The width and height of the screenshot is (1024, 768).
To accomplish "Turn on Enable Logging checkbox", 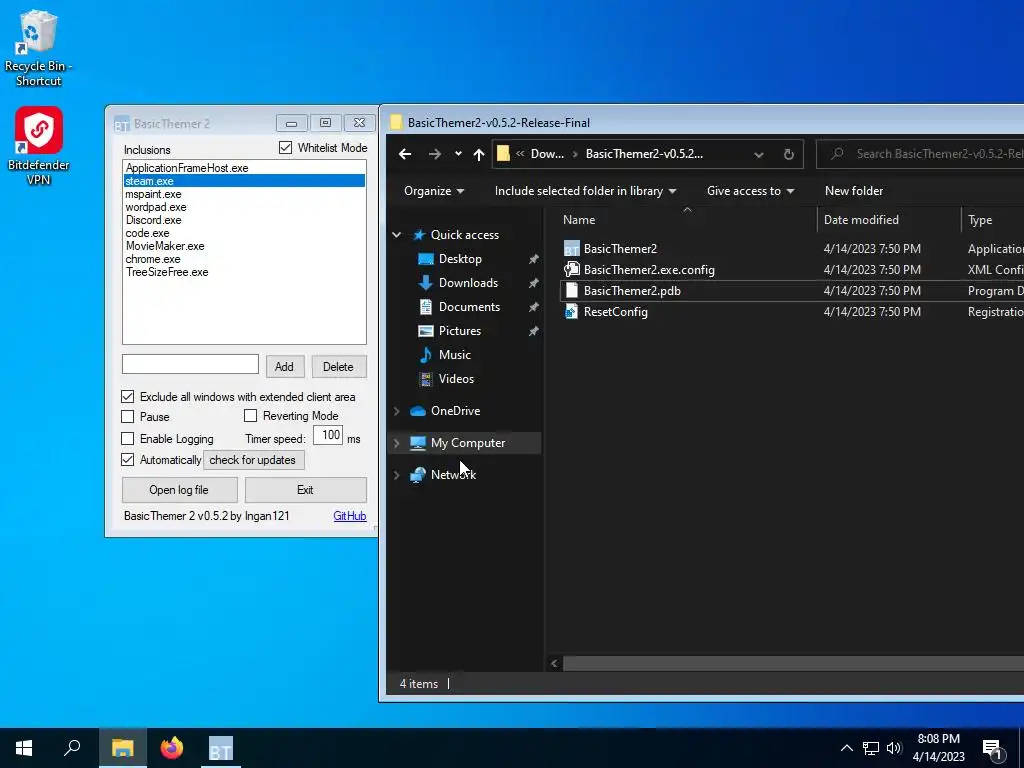I will (x=128, y=438).
